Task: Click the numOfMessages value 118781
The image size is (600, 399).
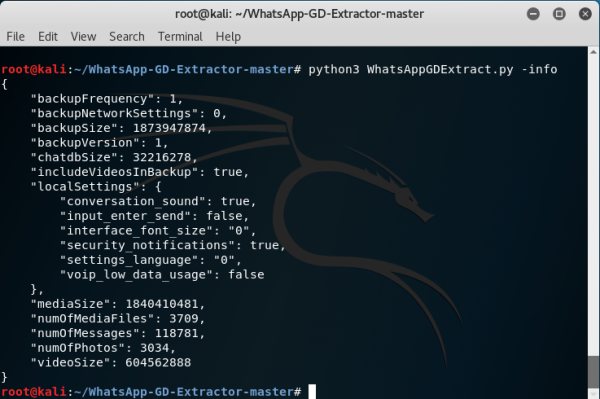Action: 176,333
